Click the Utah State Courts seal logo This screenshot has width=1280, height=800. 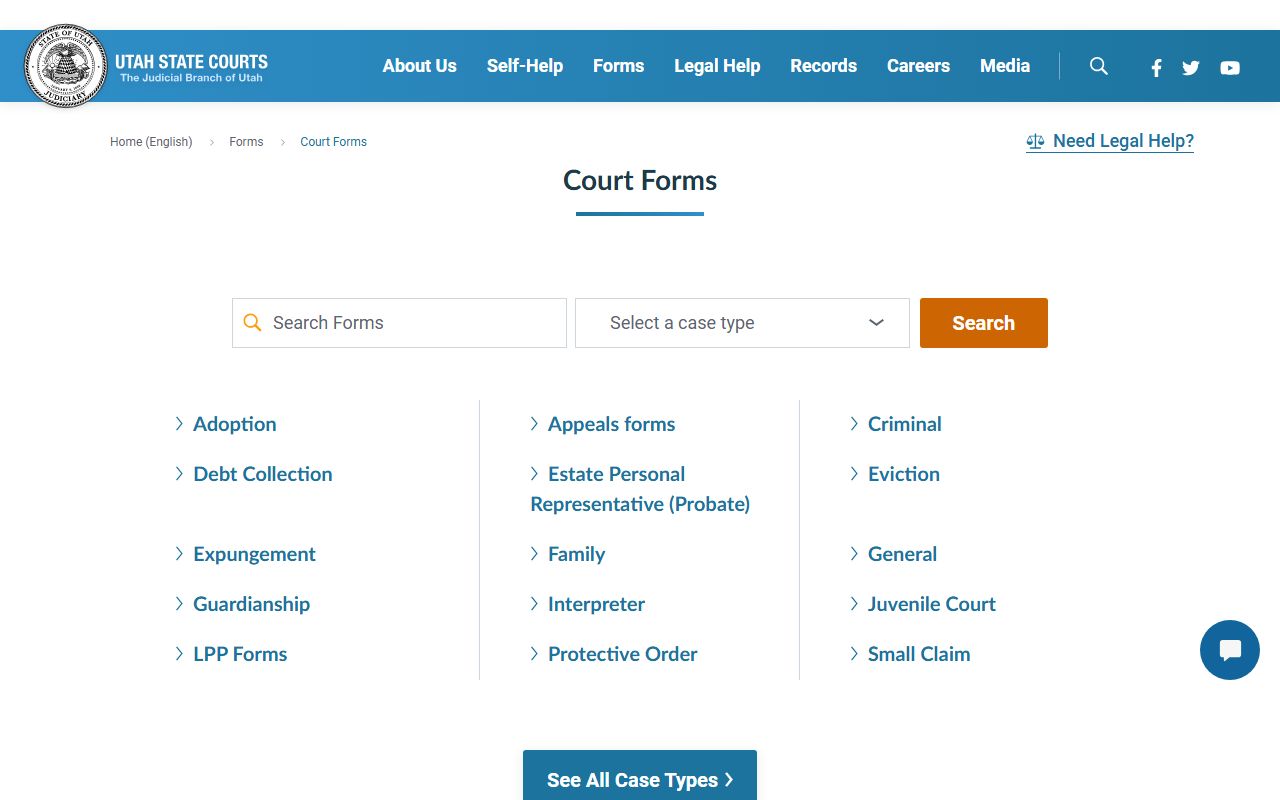(x=66, y=66)
